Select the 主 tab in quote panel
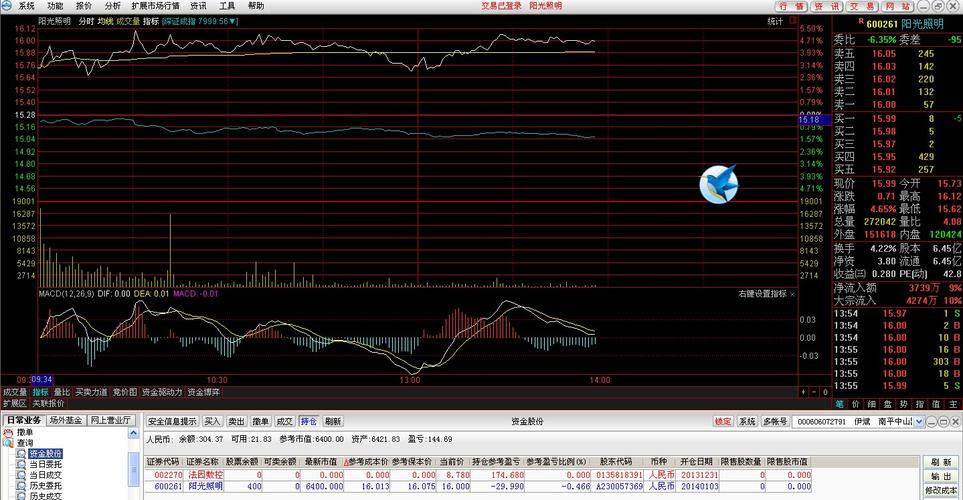The width and height of the screenshot is (963, 500). (952, 404)
